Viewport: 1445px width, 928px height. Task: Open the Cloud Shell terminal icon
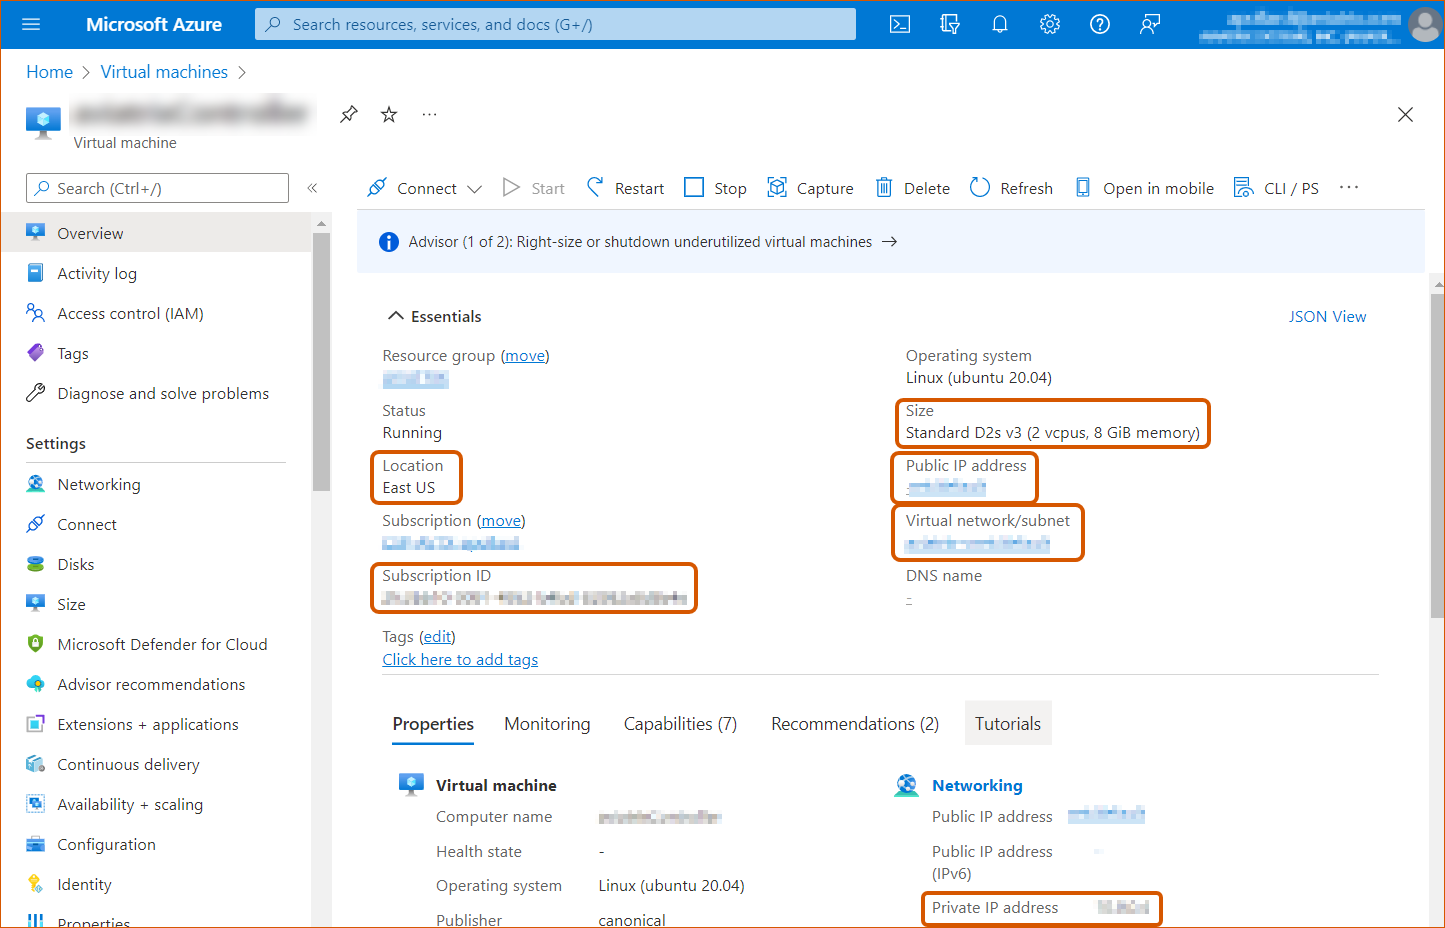899,23
